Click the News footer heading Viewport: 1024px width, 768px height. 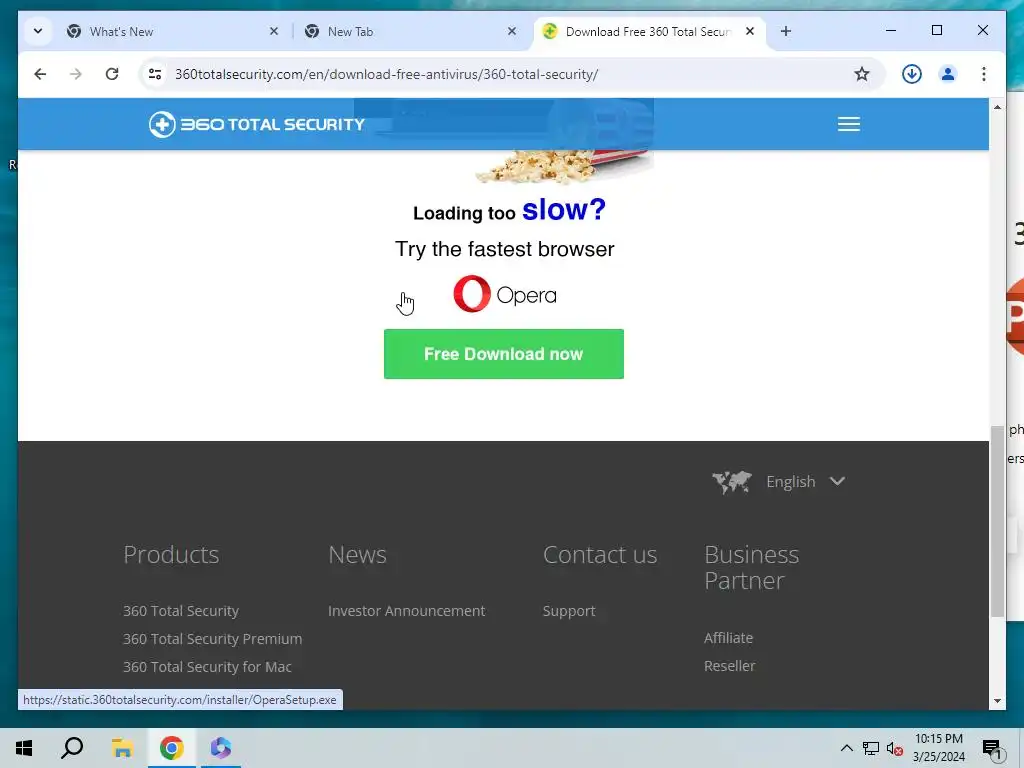pos(357,555)
